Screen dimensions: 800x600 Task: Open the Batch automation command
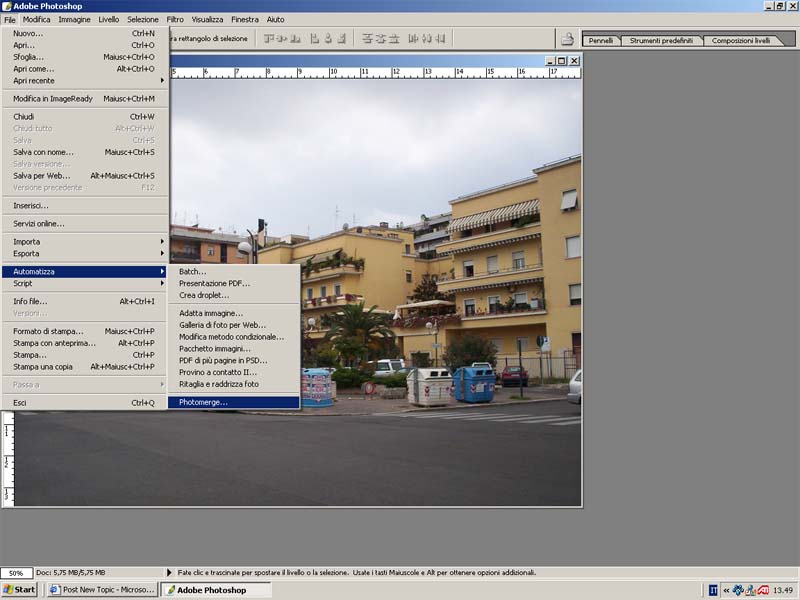pyautogui.click(x=192, y=271)
